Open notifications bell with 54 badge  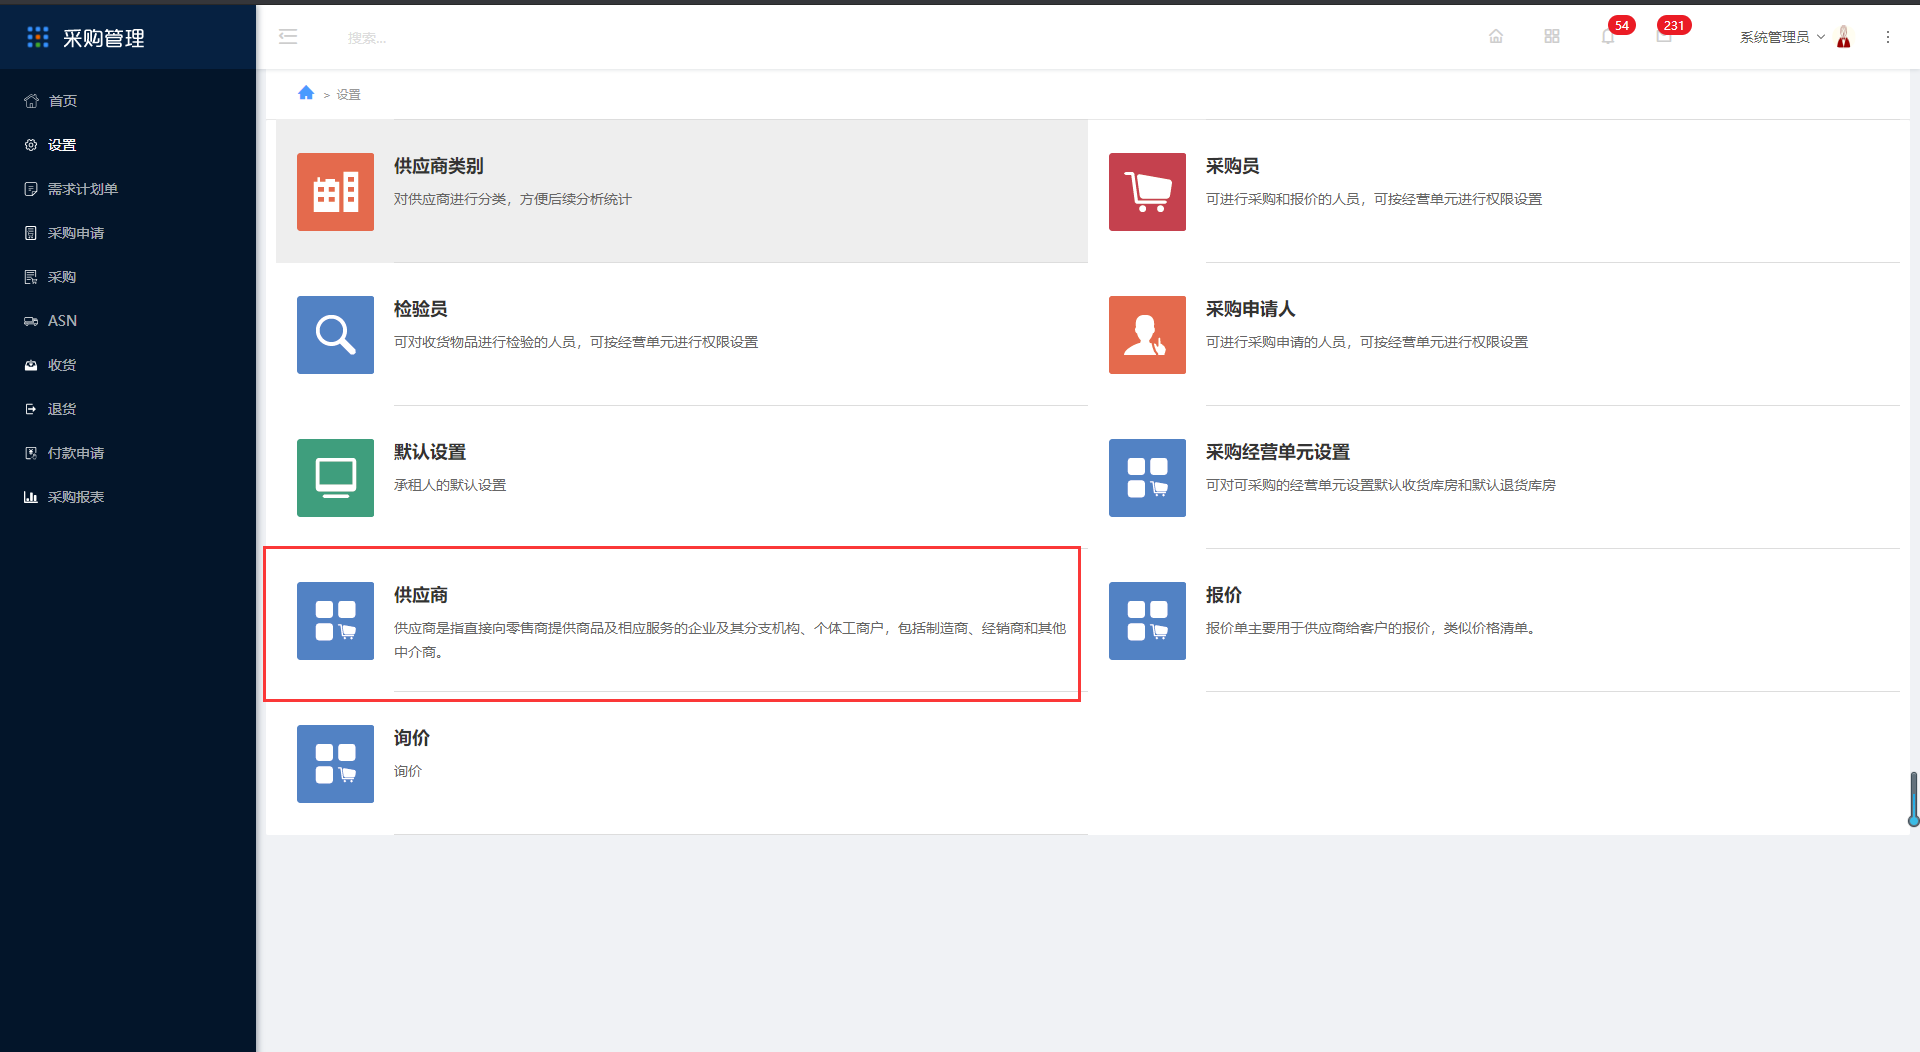pos(1608,36)
